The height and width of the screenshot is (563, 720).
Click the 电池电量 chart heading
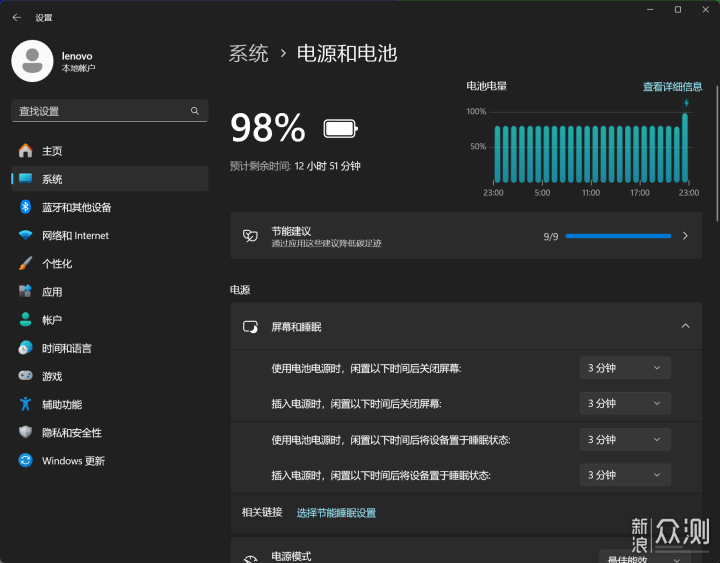click(x=487, y=86)
